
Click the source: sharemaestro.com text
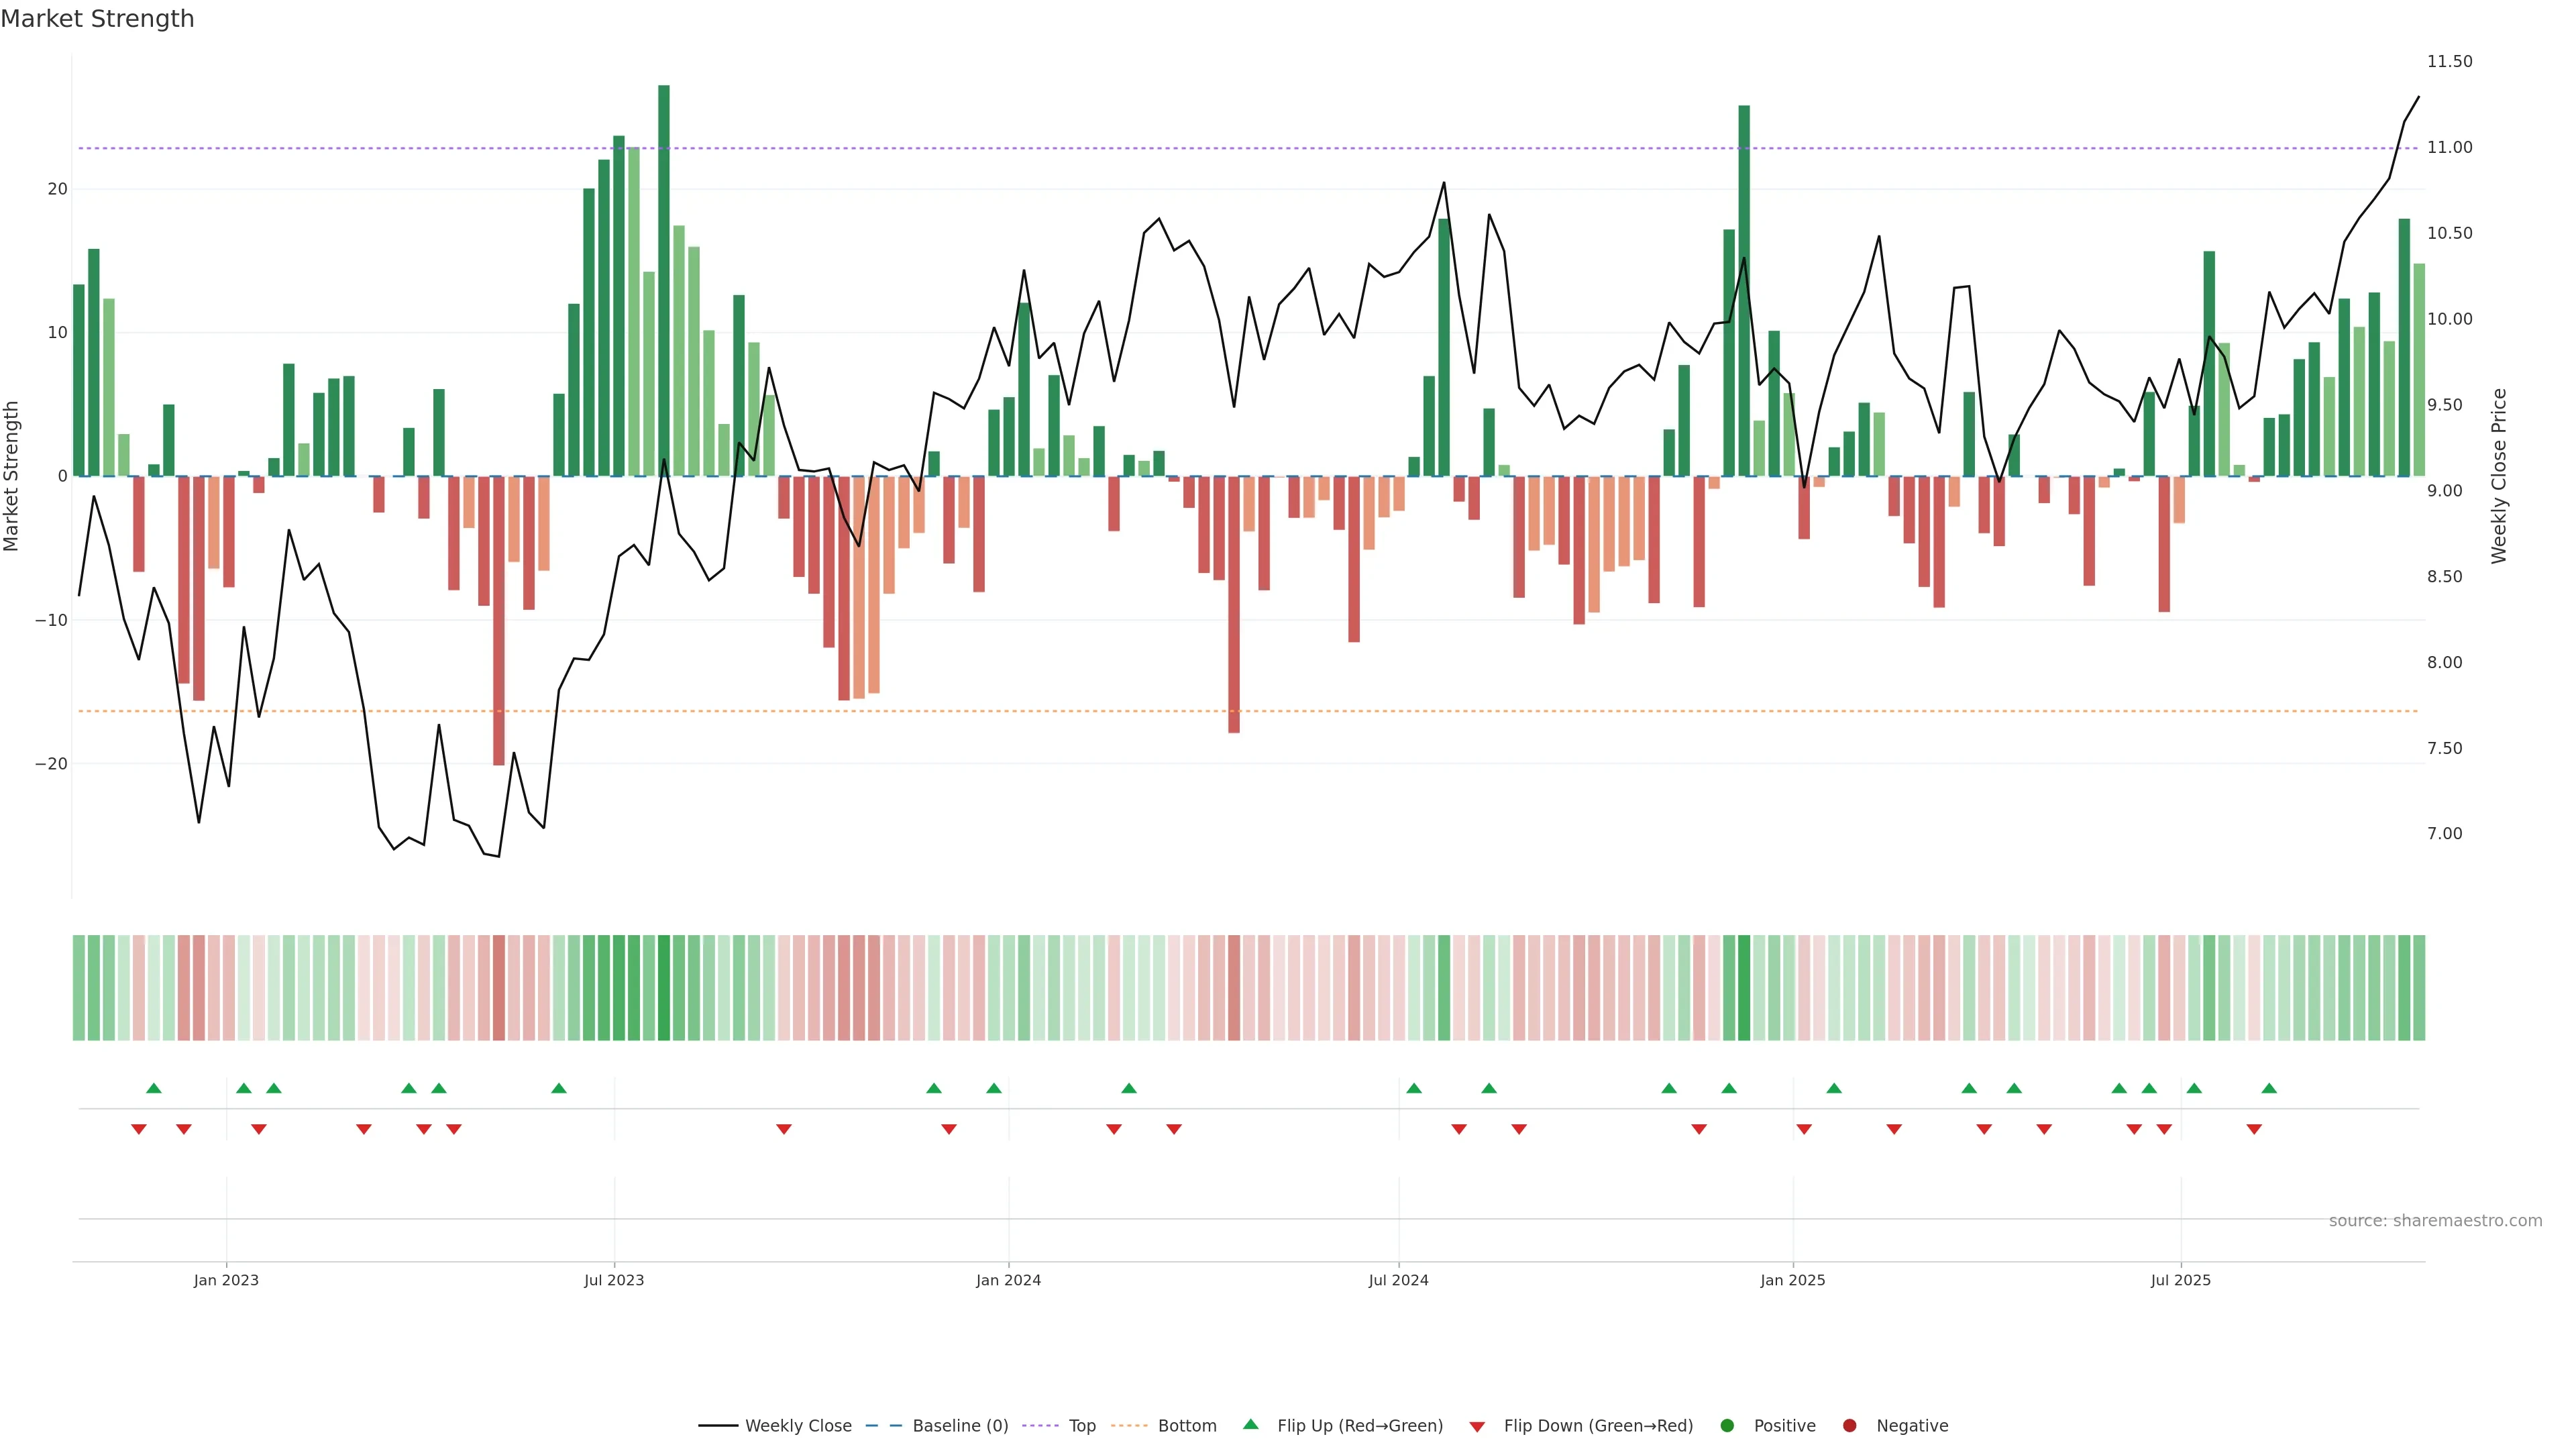pos(2435,1221)
